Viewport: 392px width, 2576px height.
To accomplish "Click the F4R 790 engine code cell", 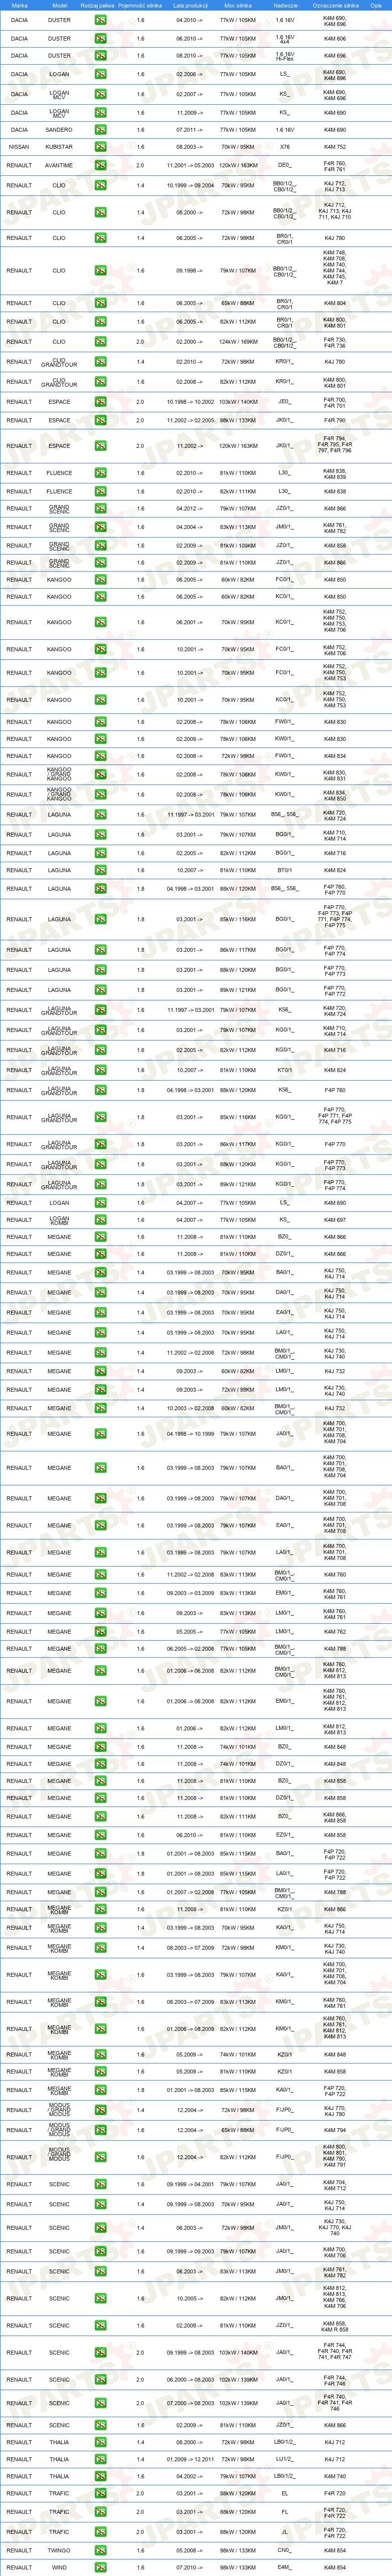I will coord(335,421).
